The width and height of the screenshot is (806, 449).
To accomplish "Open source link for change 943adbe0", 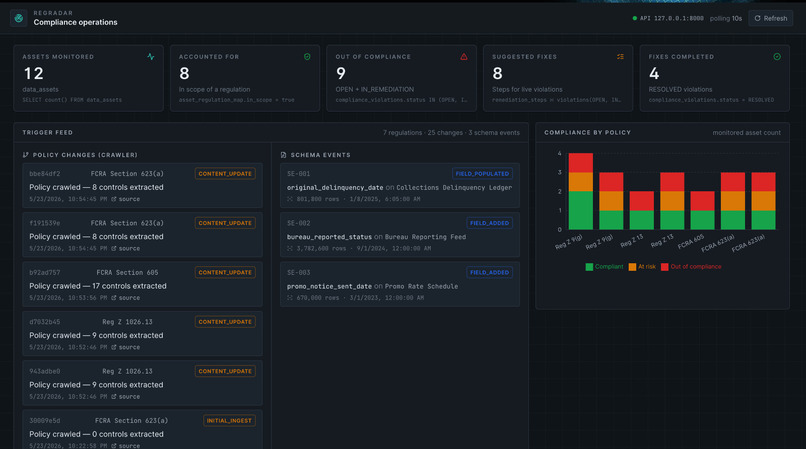I will click(x=125, y=397).
